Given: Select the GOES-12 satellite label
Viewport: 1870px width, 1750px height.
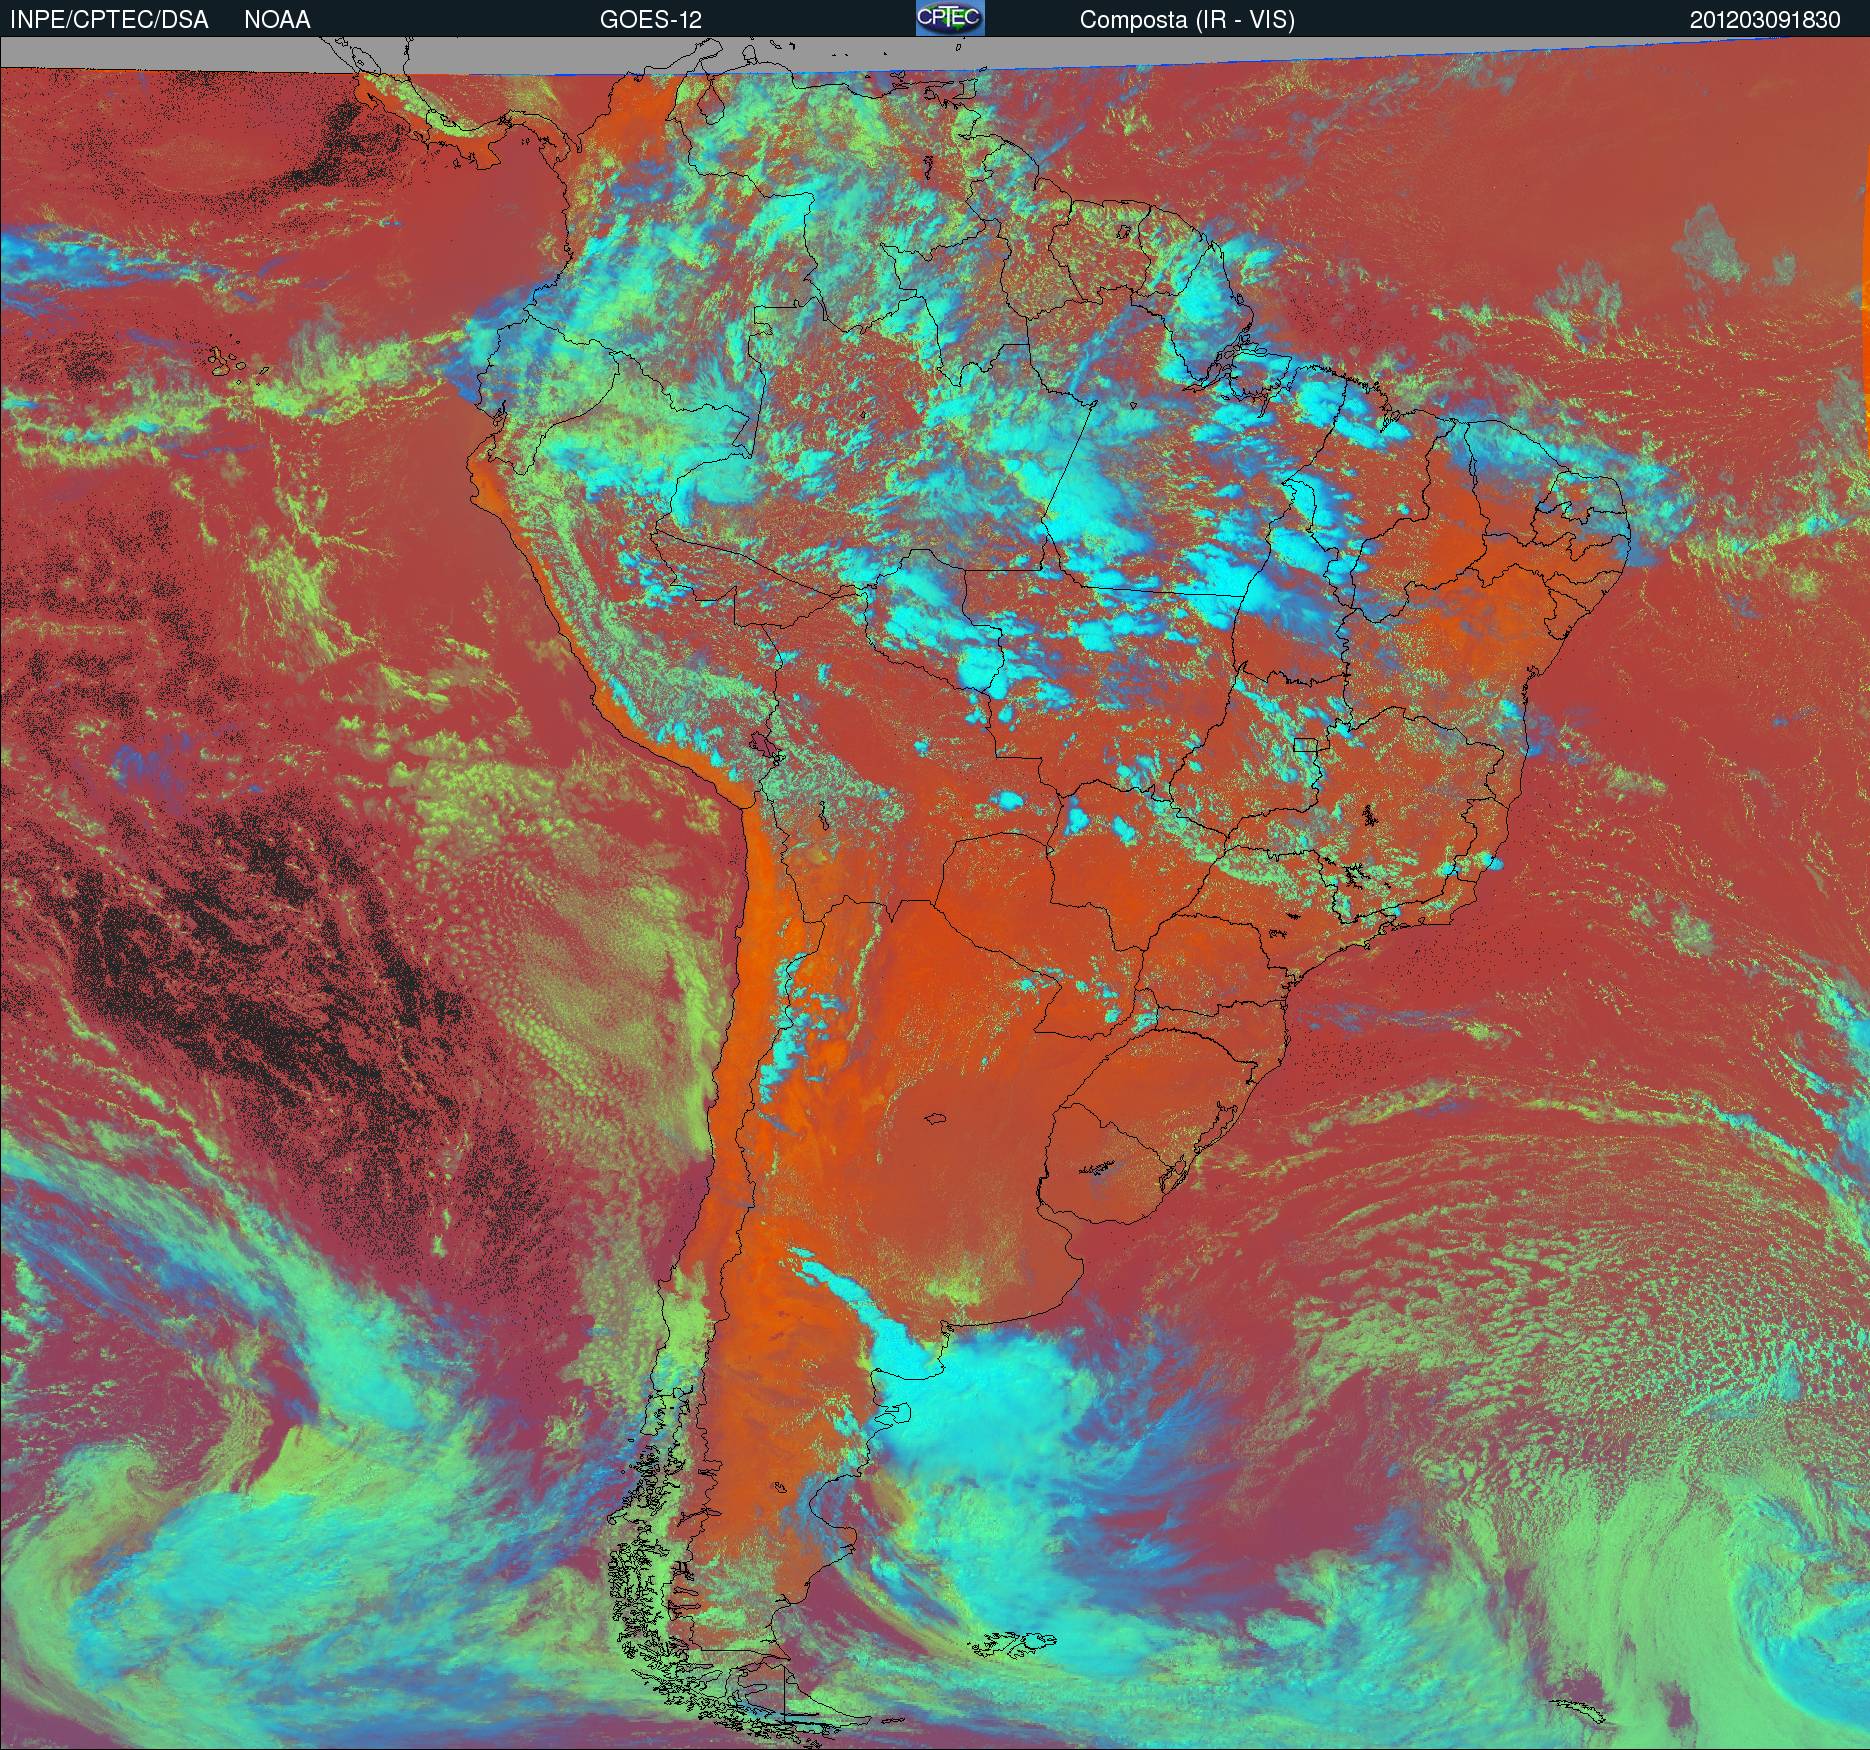Looking at the screenshot, I should 650,20.
